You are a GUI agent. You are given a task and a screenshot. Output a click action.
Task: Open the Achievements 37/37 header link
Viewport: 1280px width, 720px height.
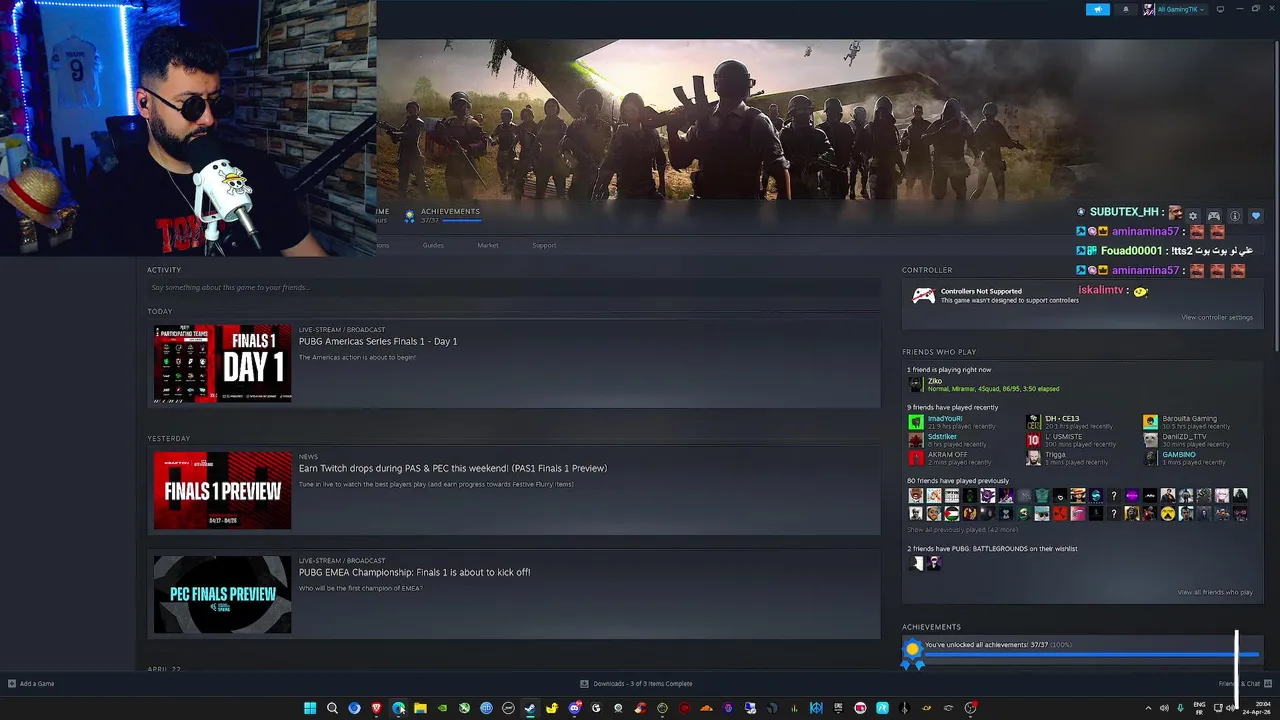coord(443,215)
